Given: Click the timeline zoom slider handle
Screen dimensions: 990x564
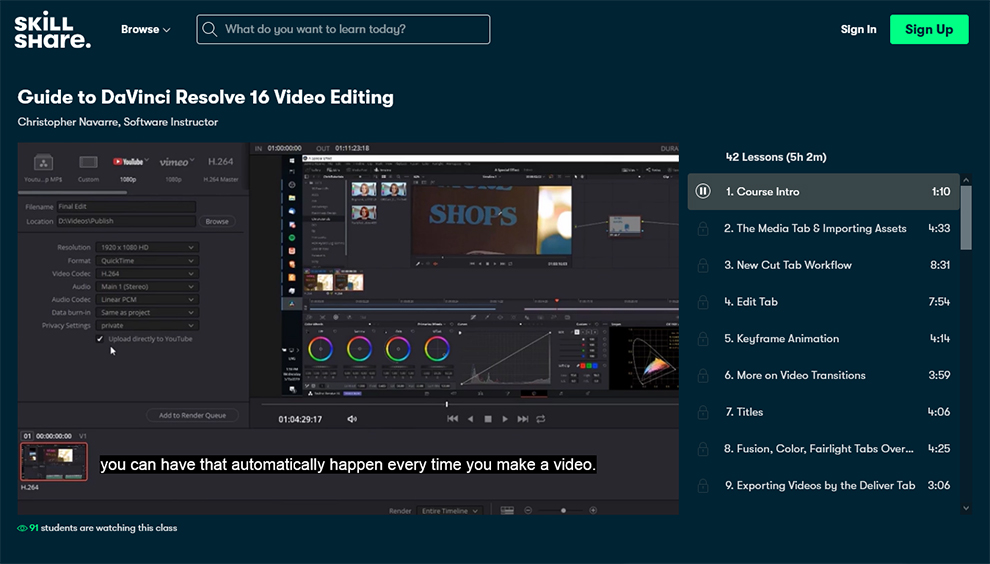Looking at the screenshot, I should coord(563,510).
